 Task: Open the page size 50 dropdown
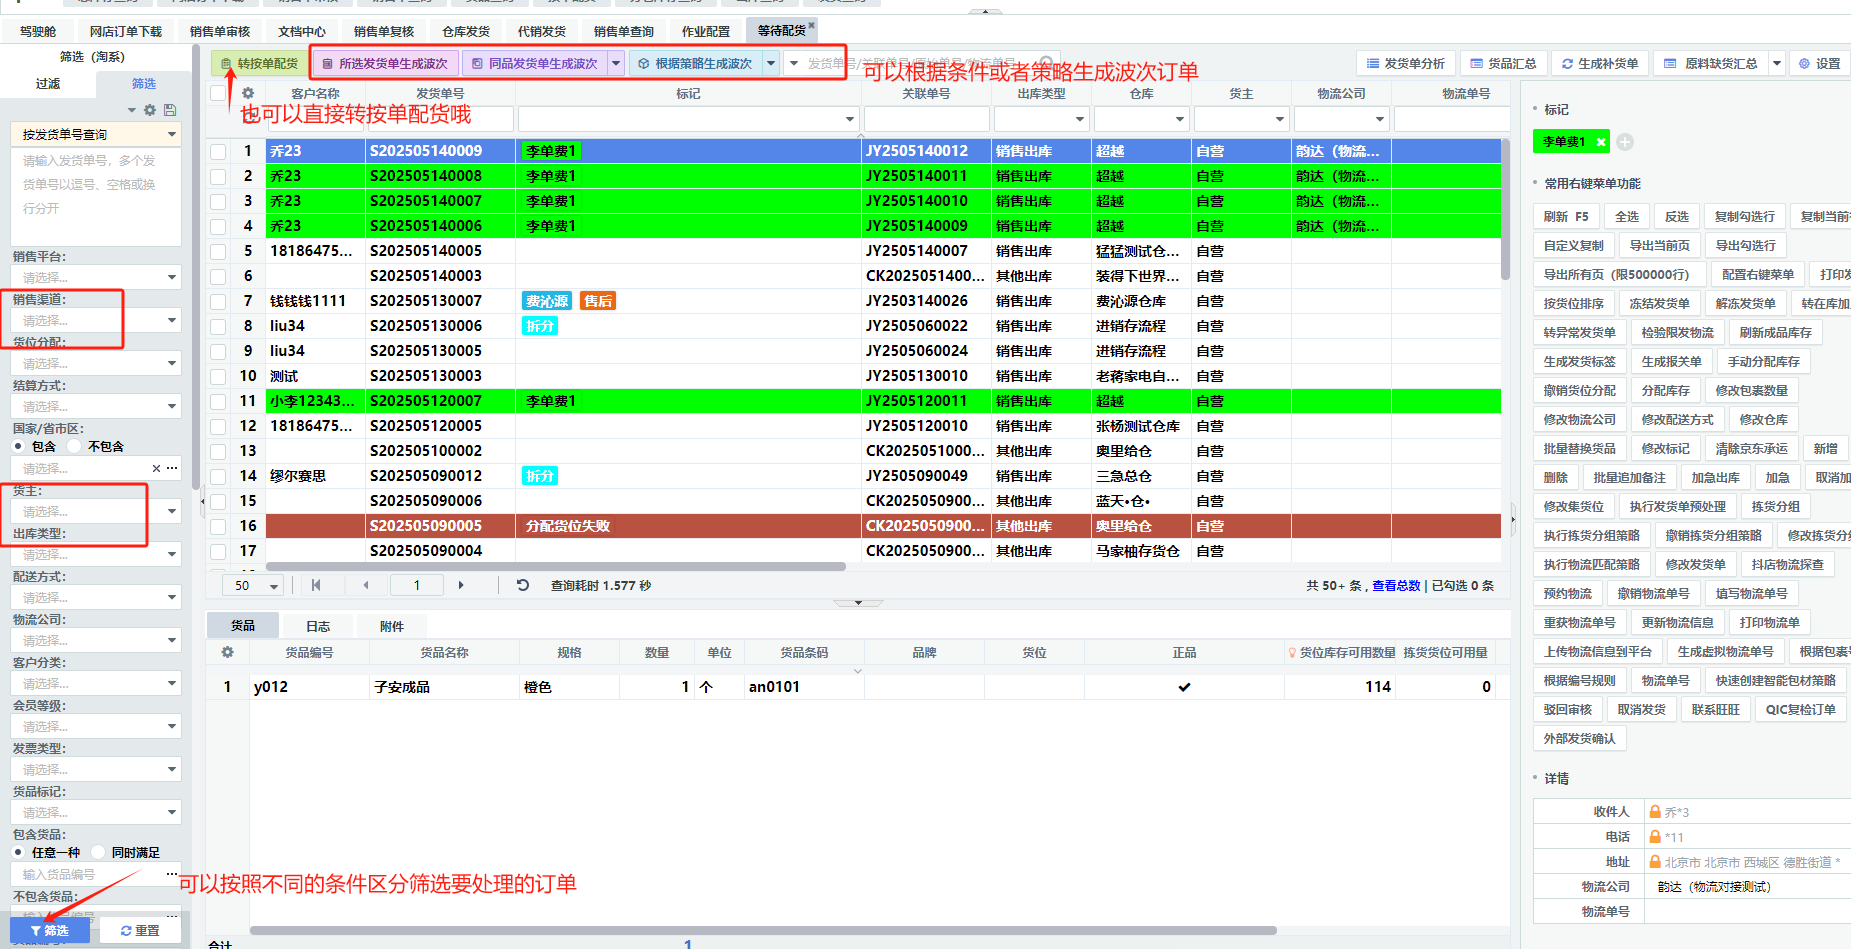point(273,586)
